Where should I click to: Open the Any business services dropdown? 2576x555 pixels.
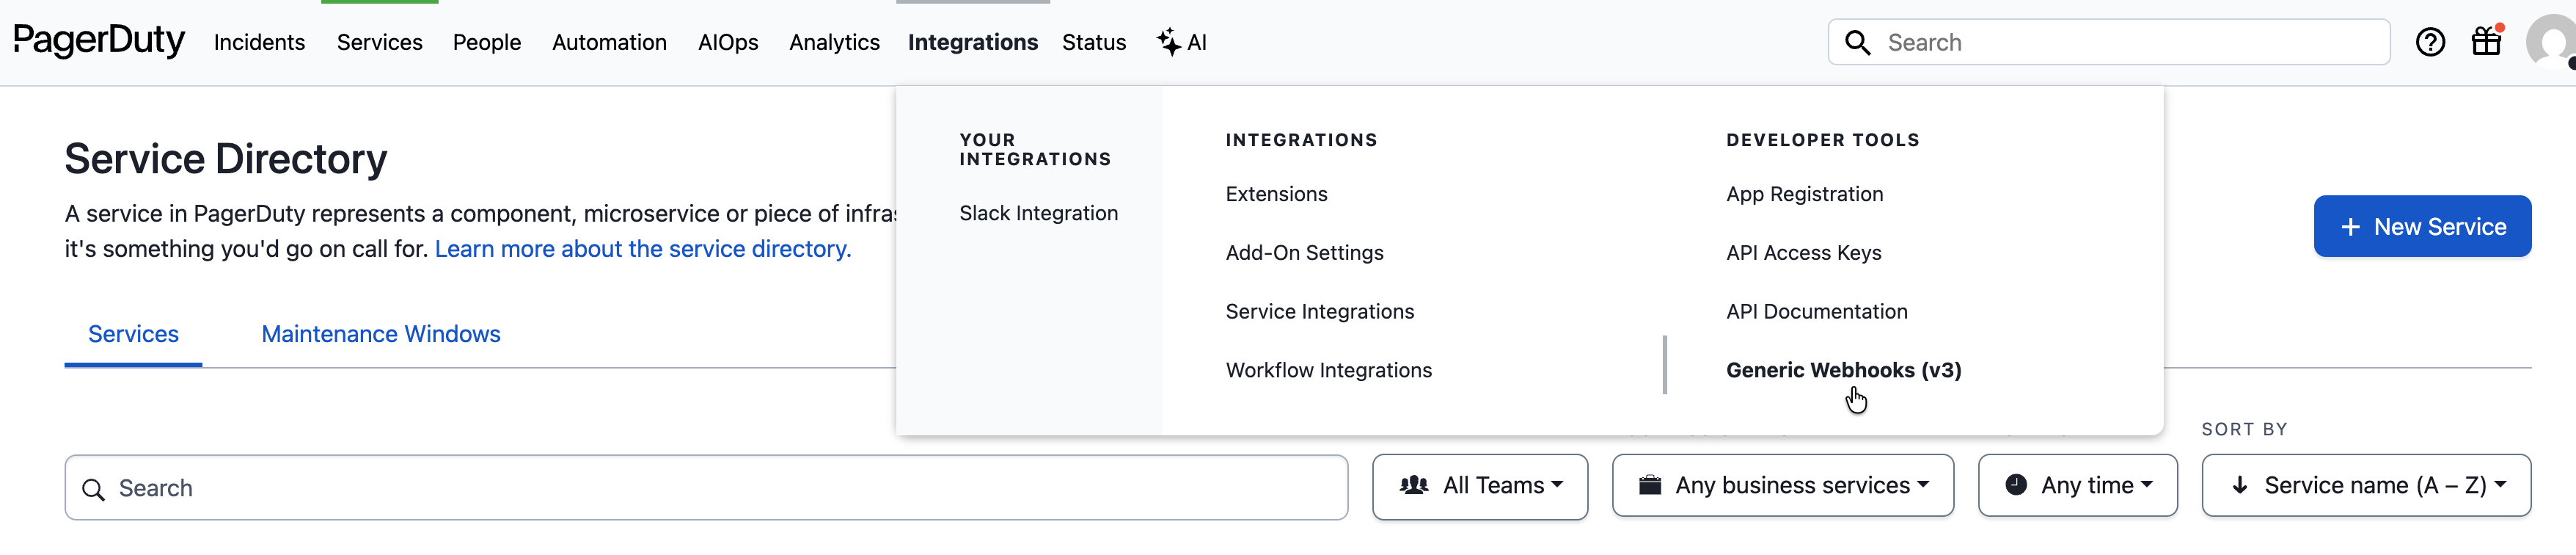(1783, 486)
